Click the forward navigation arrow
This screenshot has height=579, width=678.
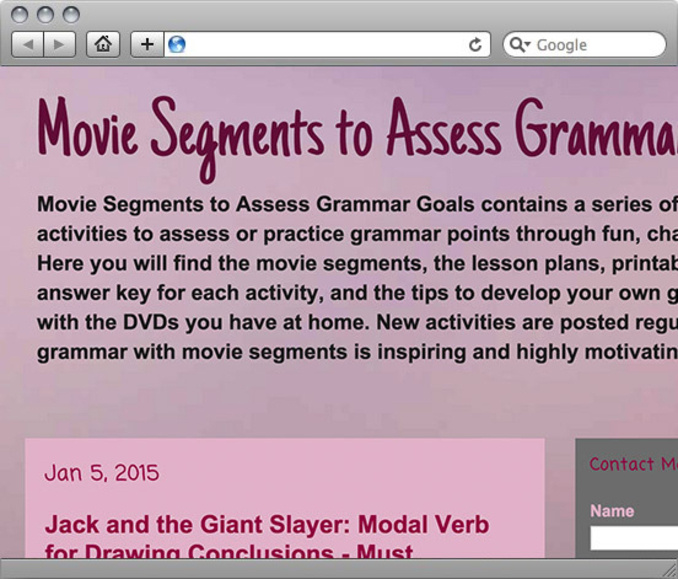pos(59,44)
